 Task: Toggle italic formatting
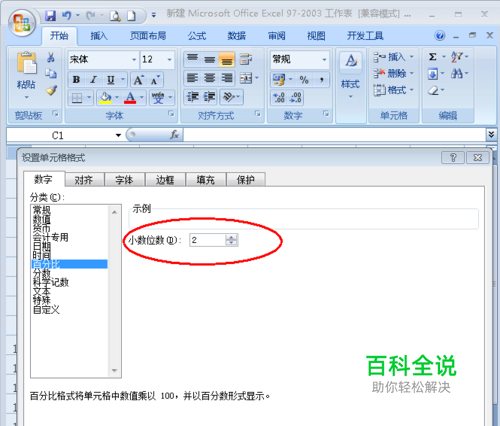pos(93,80)
